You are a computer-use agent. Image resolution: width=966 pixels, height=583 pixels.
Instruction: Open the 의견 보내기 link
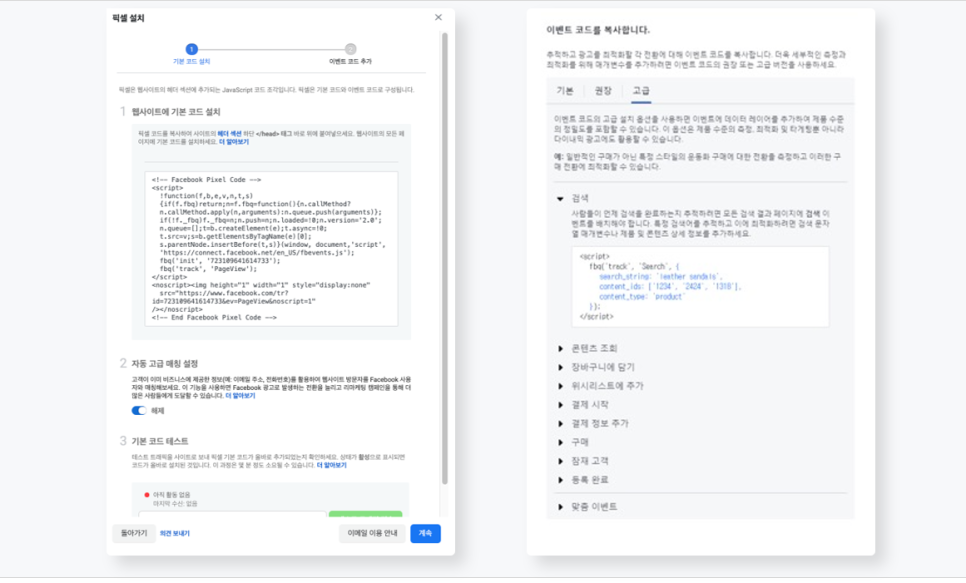pos(174,534)
